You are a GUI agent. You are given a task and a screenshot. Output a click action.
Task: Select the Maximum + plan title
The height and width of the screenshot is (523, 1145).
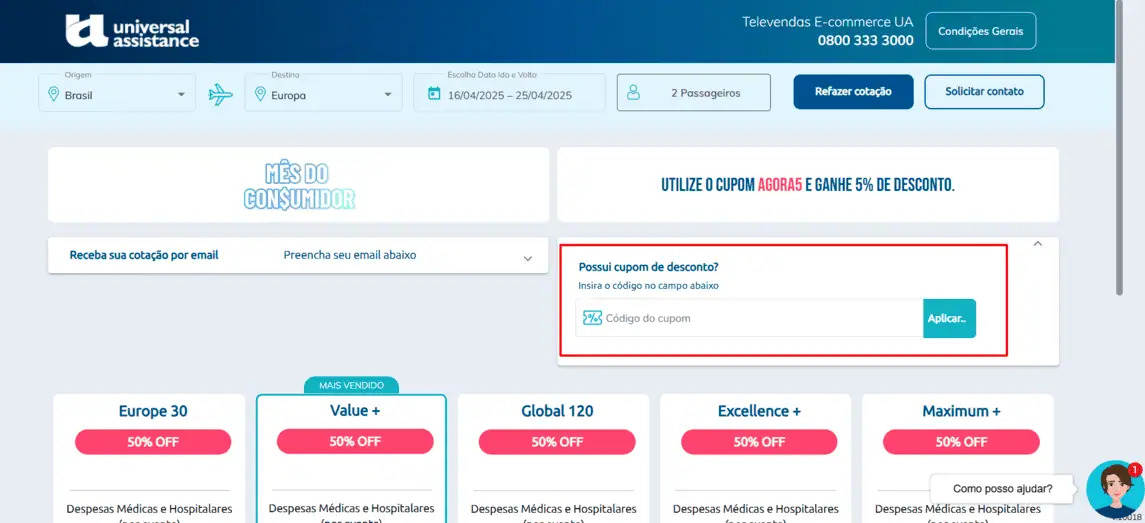(961, 411)
